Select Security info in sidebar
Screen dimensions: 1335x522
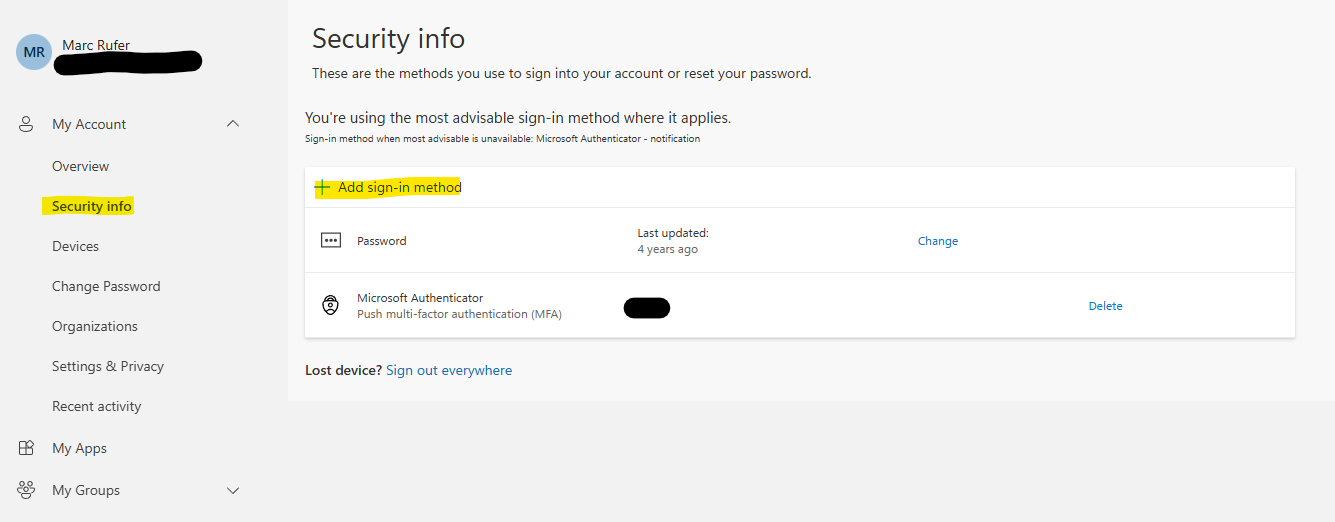tap(92, 206)
